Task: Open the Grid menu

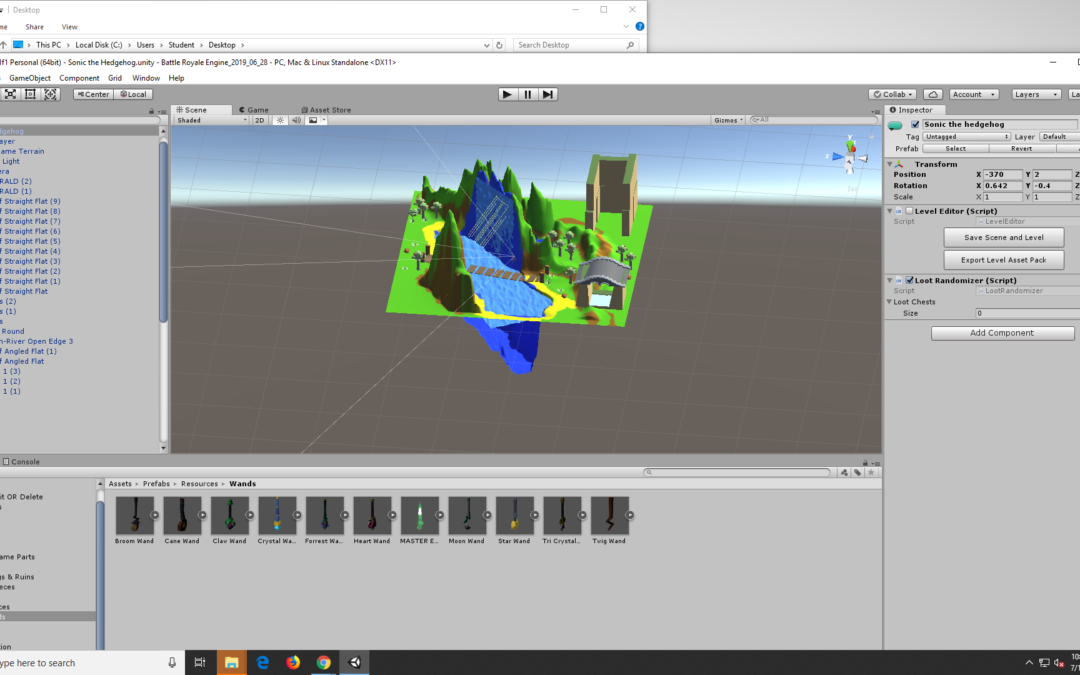Action: coord(115,78)
